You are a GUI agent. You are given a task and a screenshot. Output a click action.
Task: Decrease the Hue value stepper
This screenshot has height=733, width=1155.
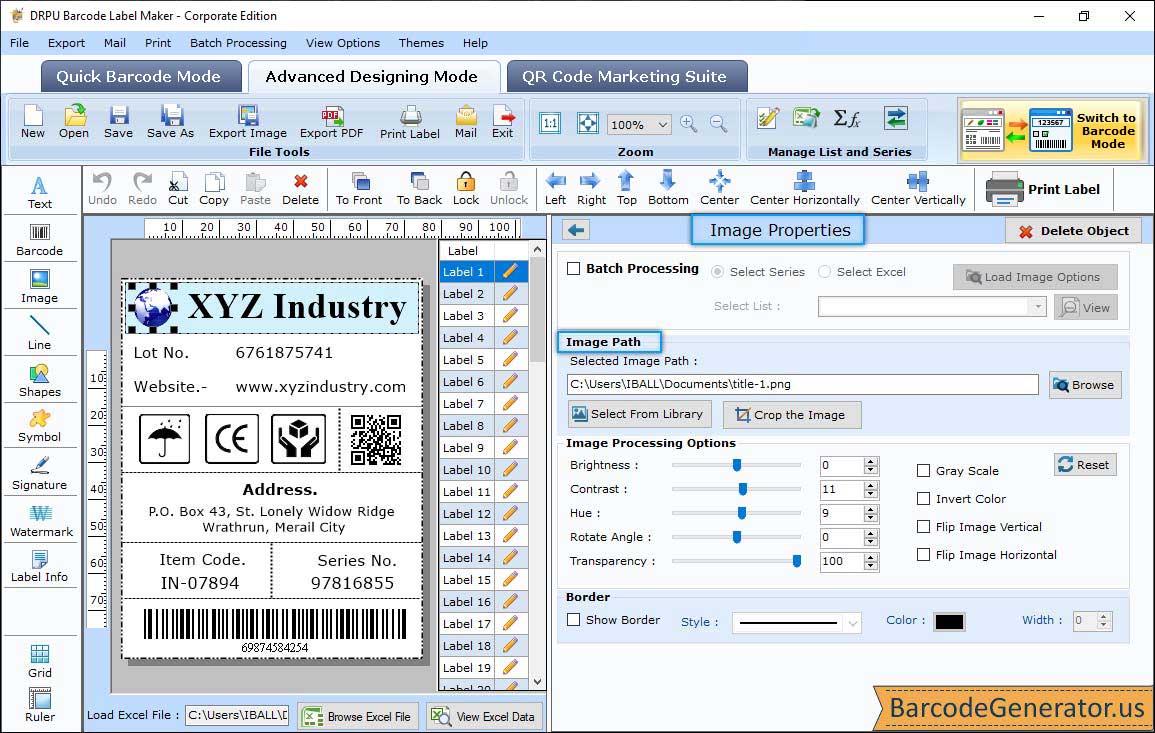tap(871, 518)
